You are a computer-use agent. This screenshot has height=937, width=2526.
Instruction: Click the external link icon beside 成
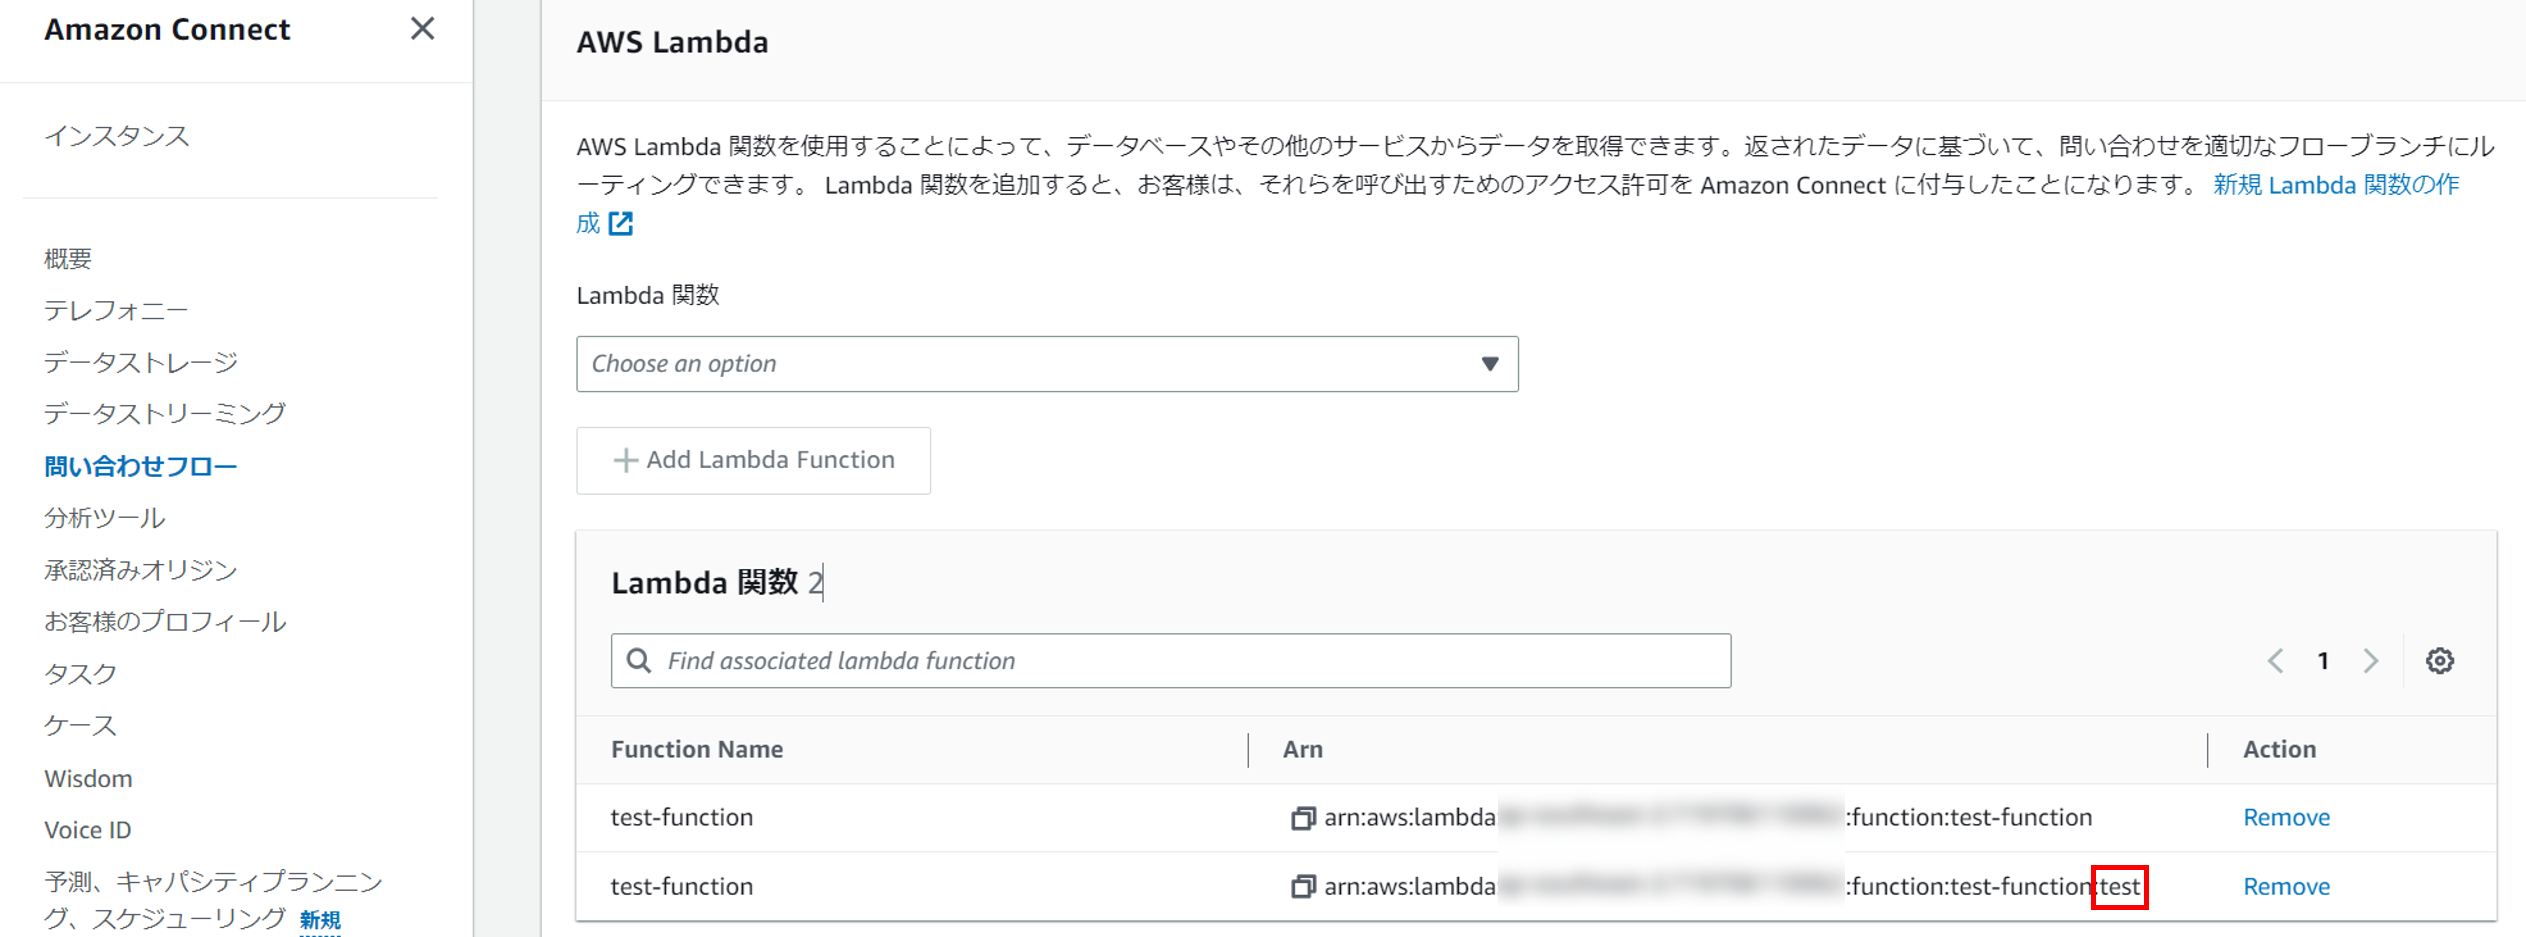[x=621, y=223]
